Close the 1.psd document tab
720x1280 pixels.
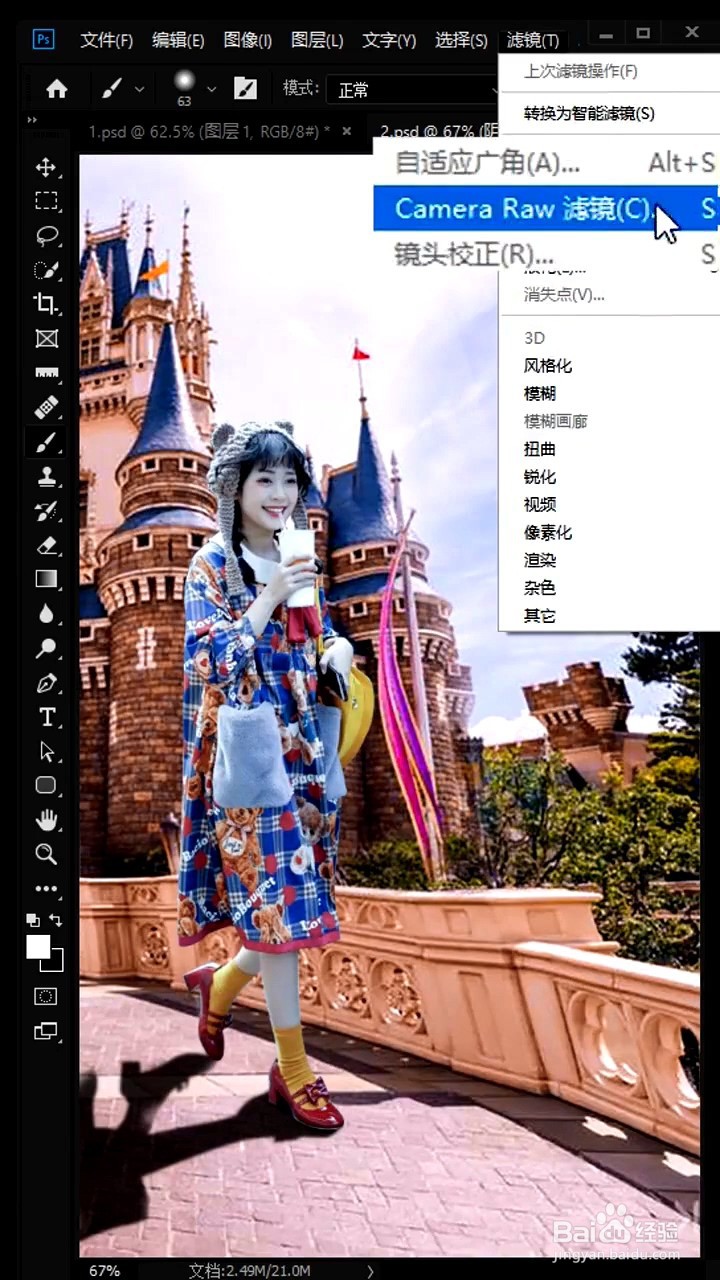tap(347, 131)
